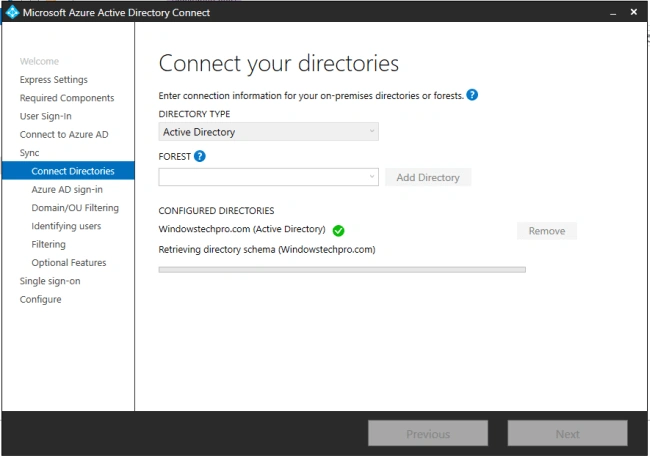The height and width of the screenshot is (458, 650).
Task: Open the Configure step
Action: 40,299
